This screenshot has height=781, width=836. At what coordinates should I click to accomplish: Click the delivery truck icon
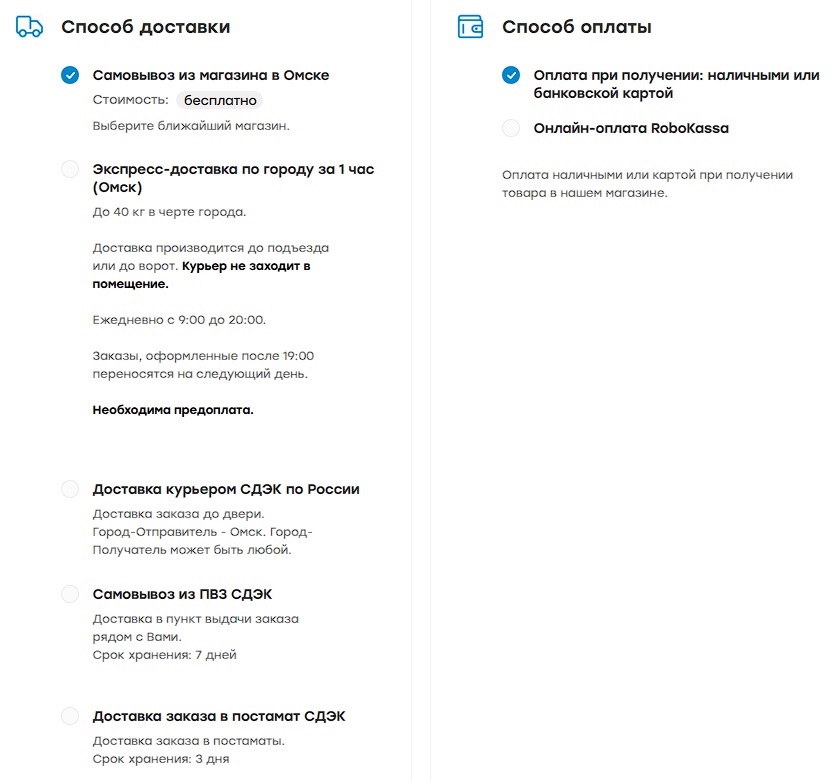click(x=30, y=27)
